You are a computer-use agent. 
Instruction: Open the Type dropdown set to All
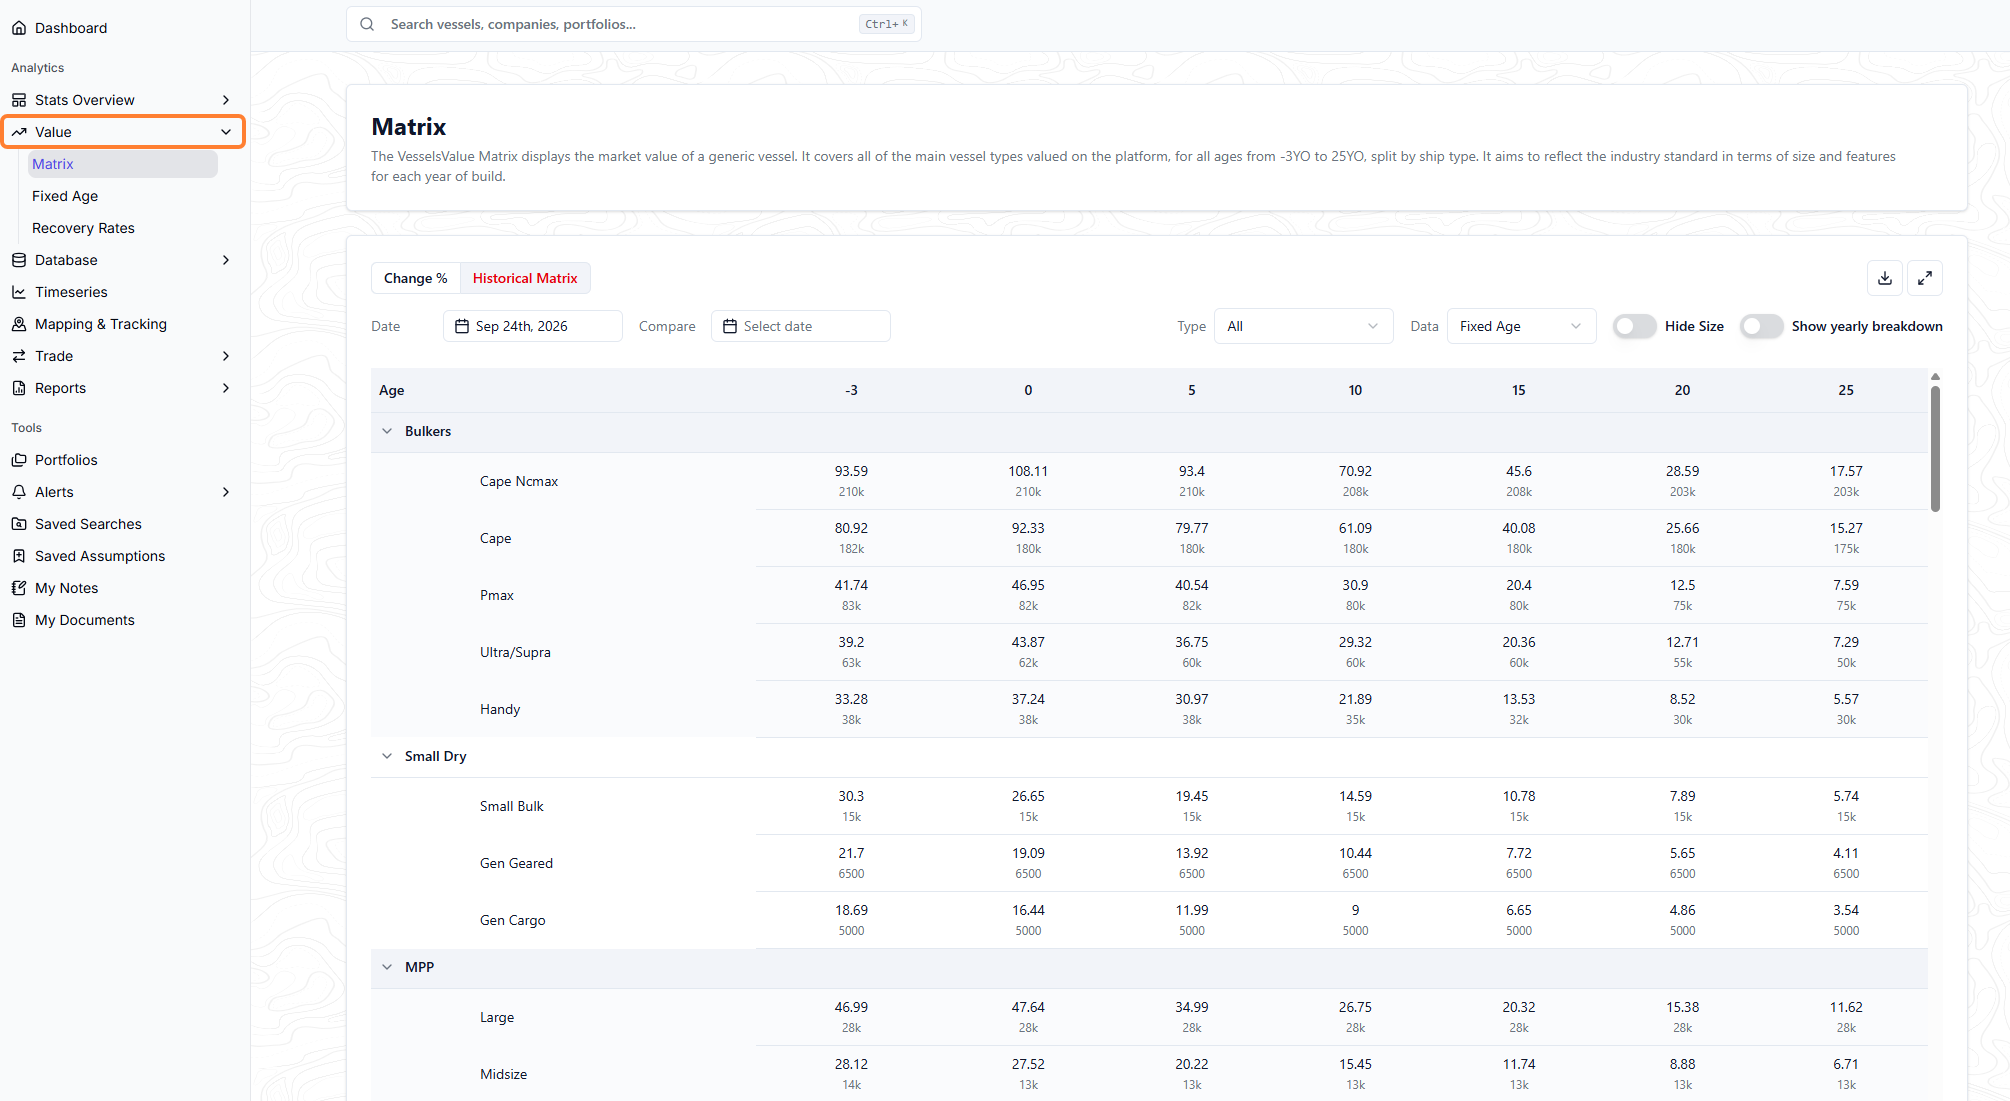pos(1303,326)
